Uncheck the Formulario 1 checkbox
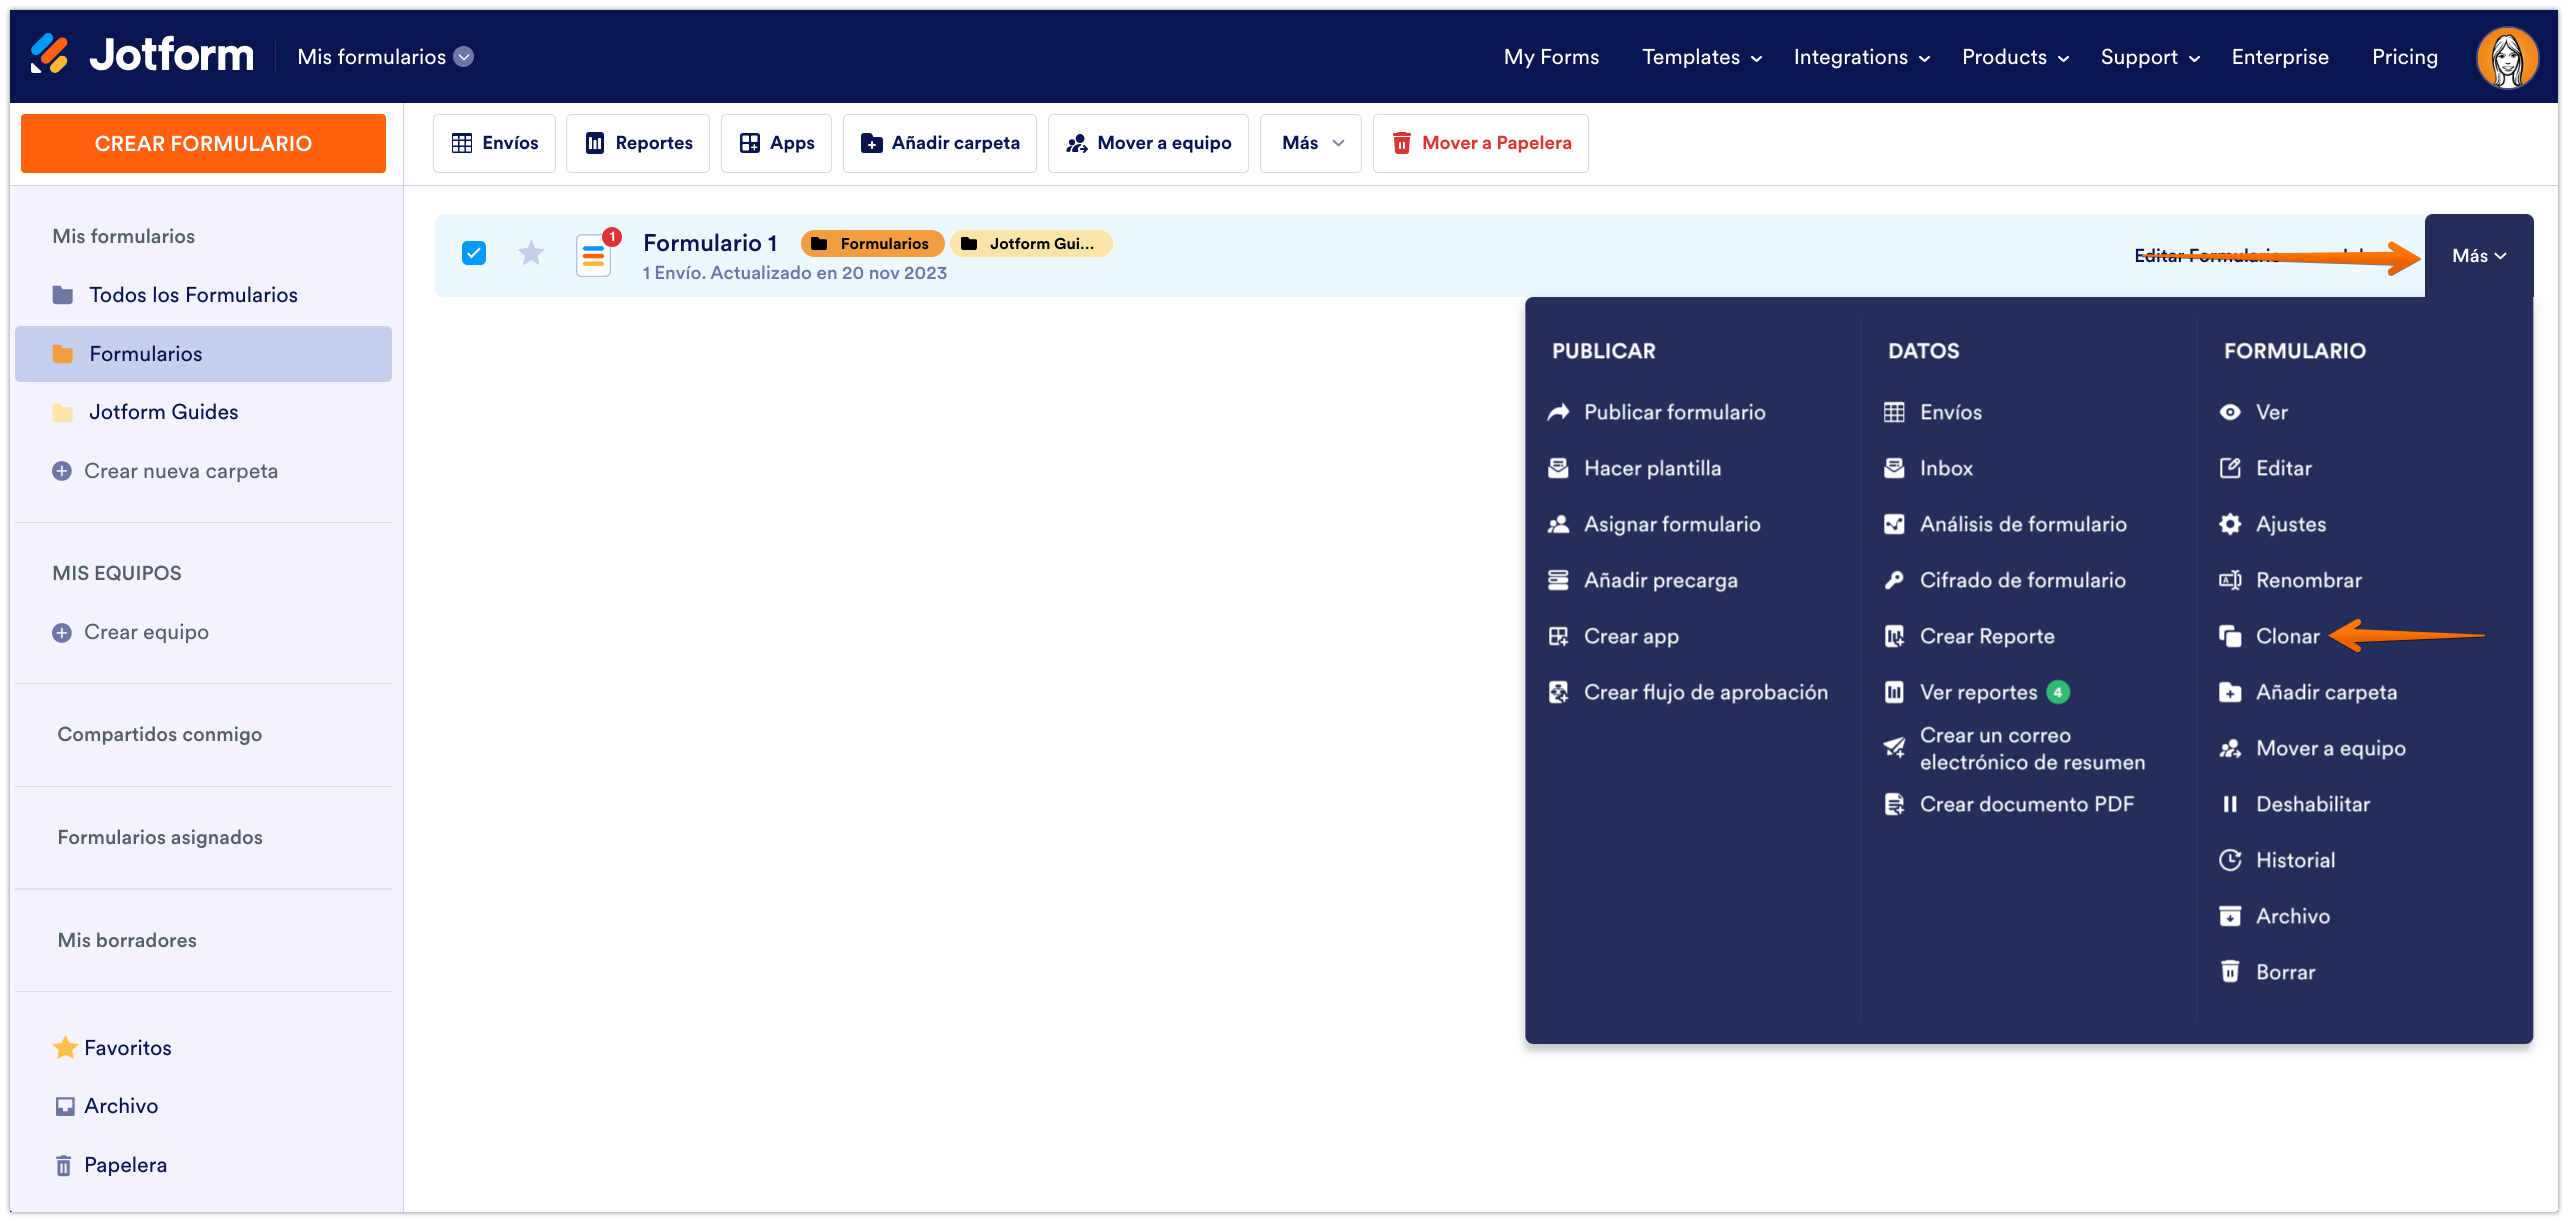Viewport: 2568px width, 1222px height. [474, 254]
